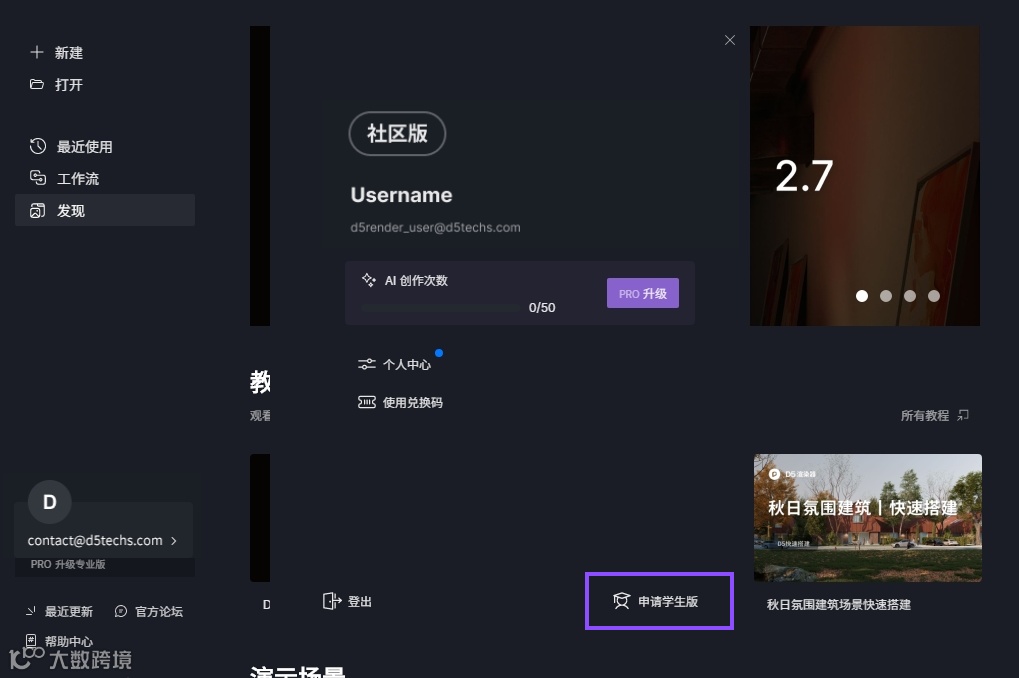Select the 发现 discover menu item
Image resolution: width=1019 pixels, height=678 pixels.
pos(105,210)
